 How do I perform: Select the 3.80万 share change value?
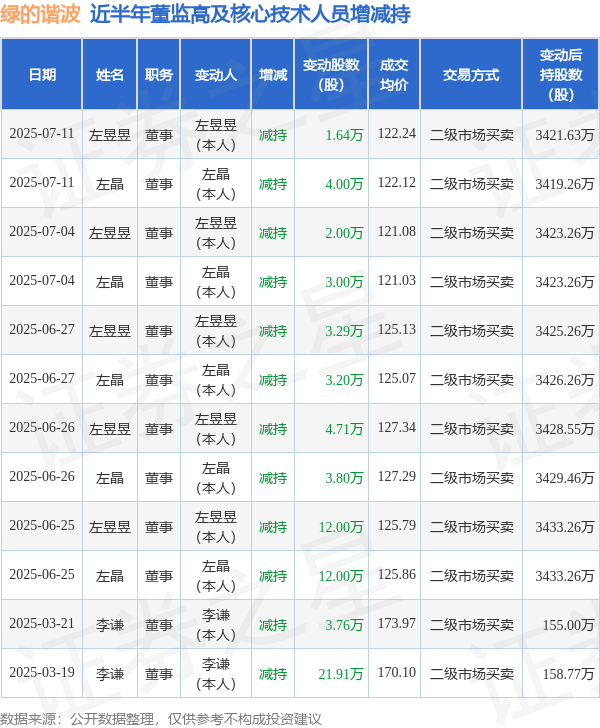click(x=344, y=478)
